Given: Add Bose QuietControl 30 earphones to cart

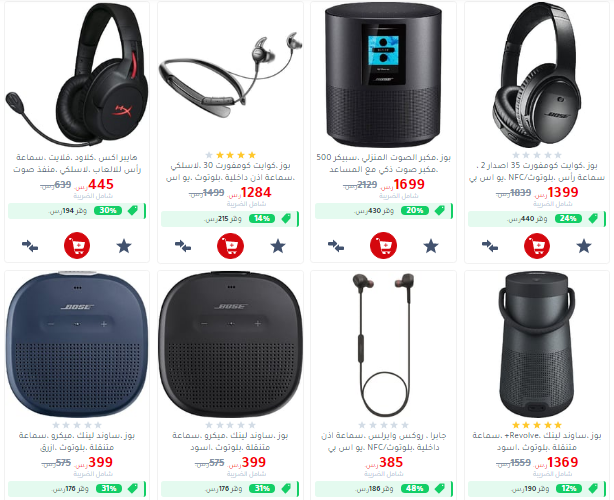Looking at the screenshot, I should pos(230,245).
